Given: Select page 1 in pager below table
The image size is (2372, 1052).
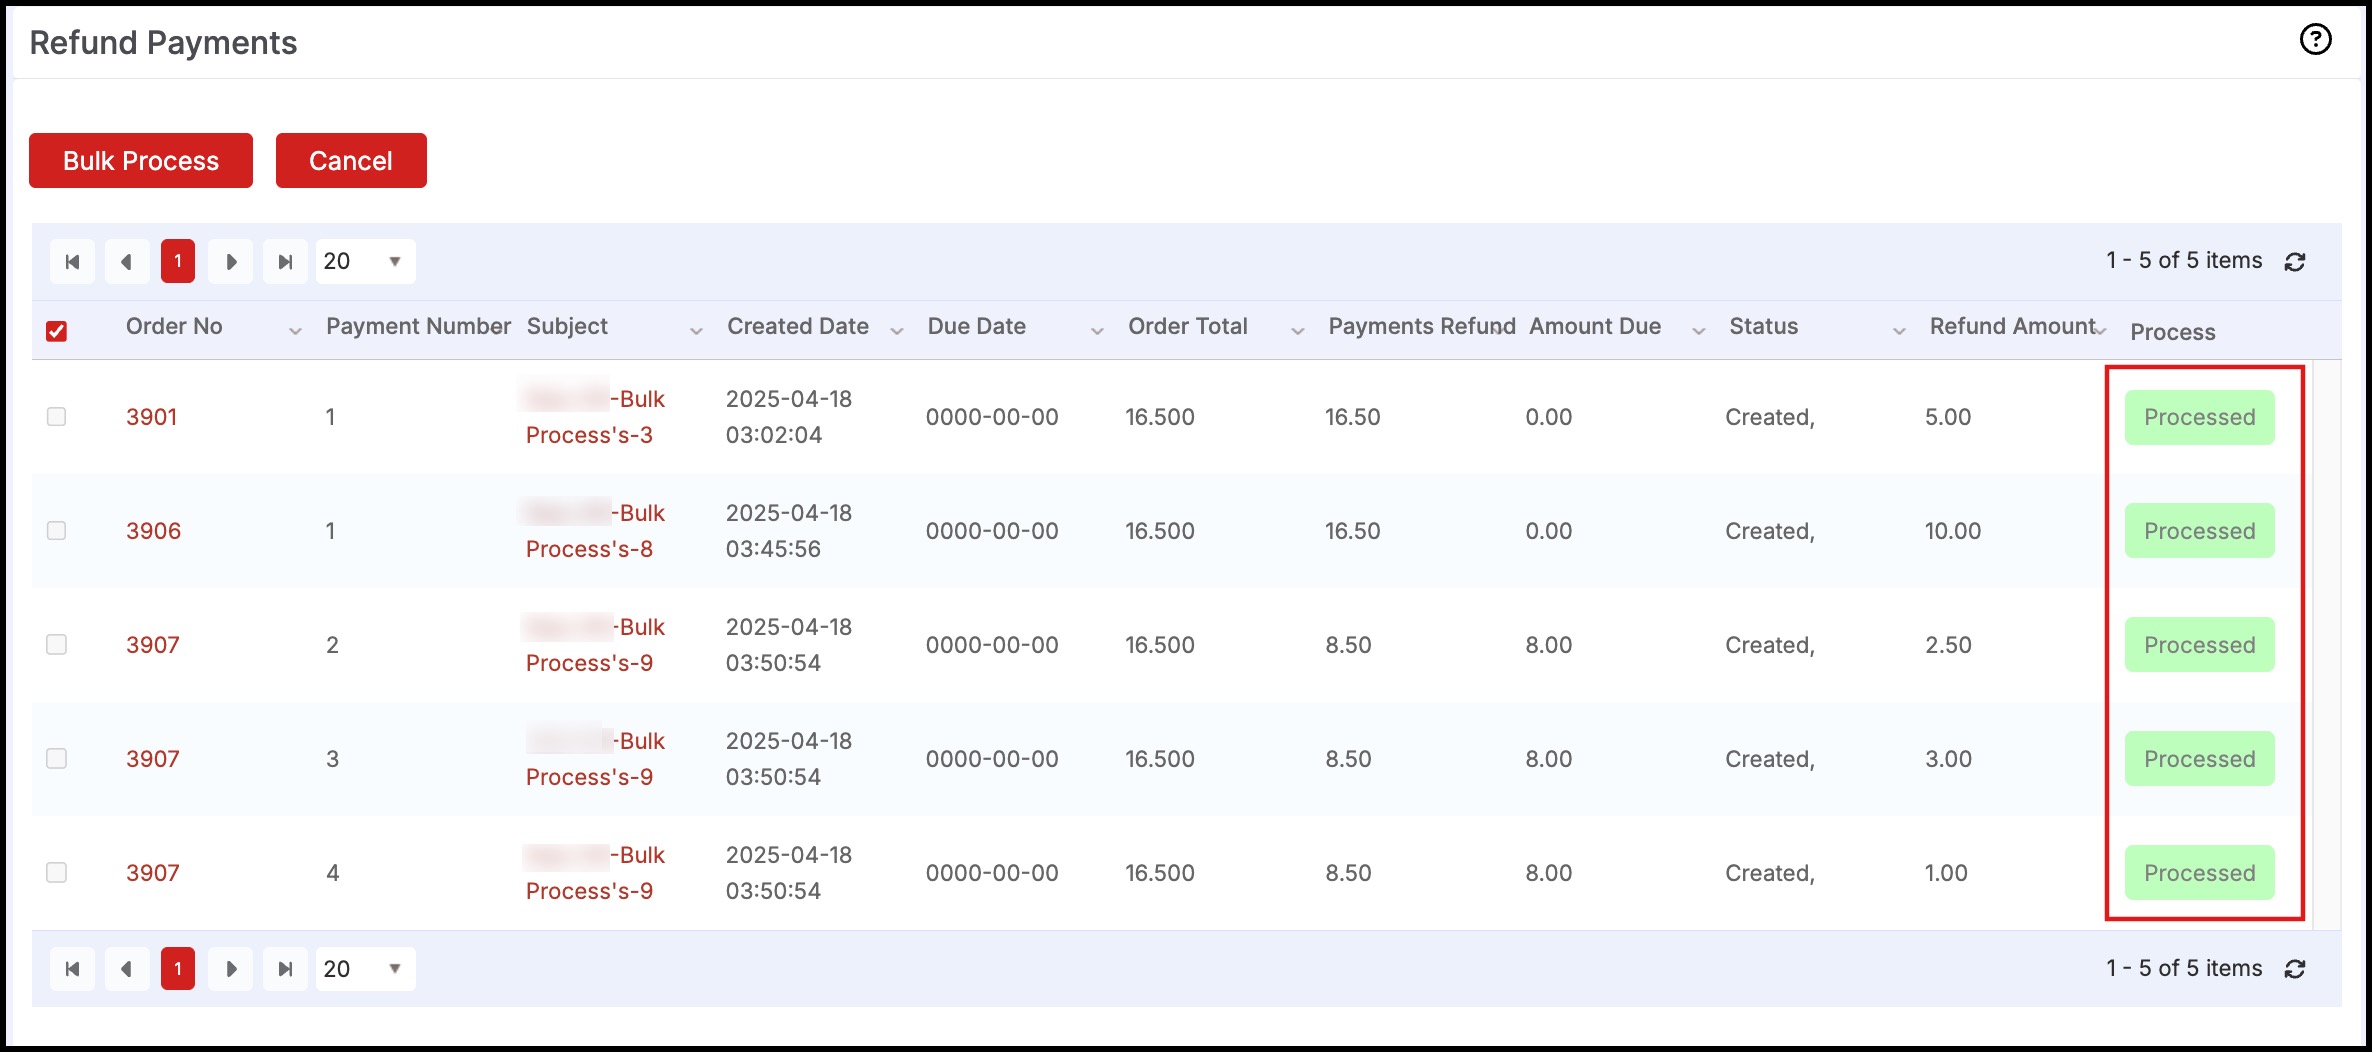Looking at the screenshot, I should 178,969.
